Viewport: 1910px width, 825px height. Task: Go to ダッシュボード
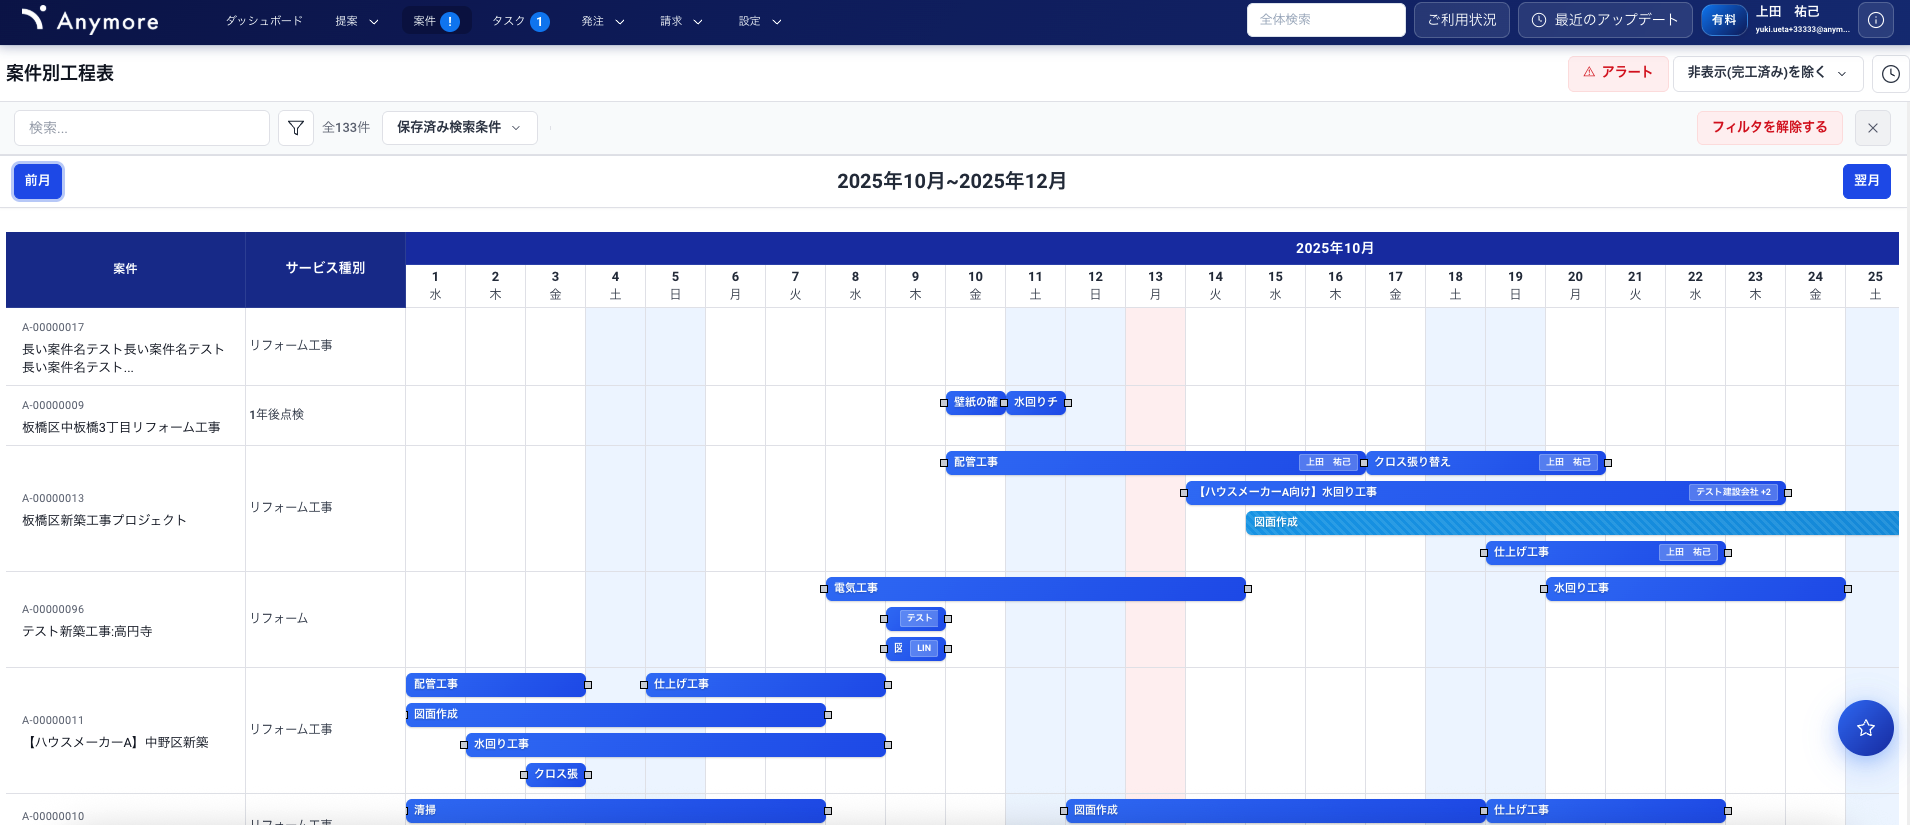pos(264,21)
